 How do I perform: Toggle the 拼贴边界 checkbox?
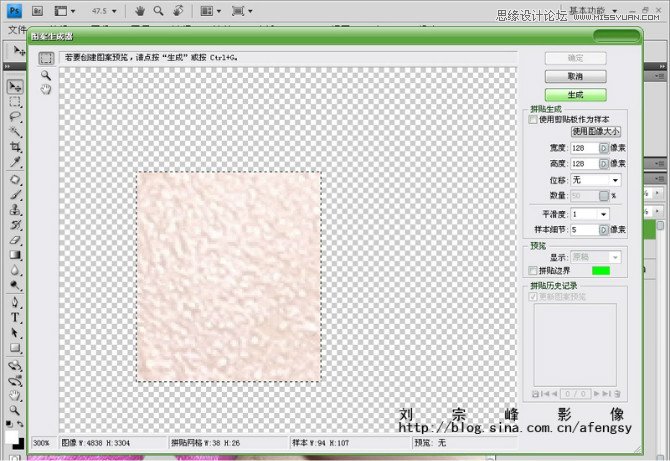[x=533, y=270]
